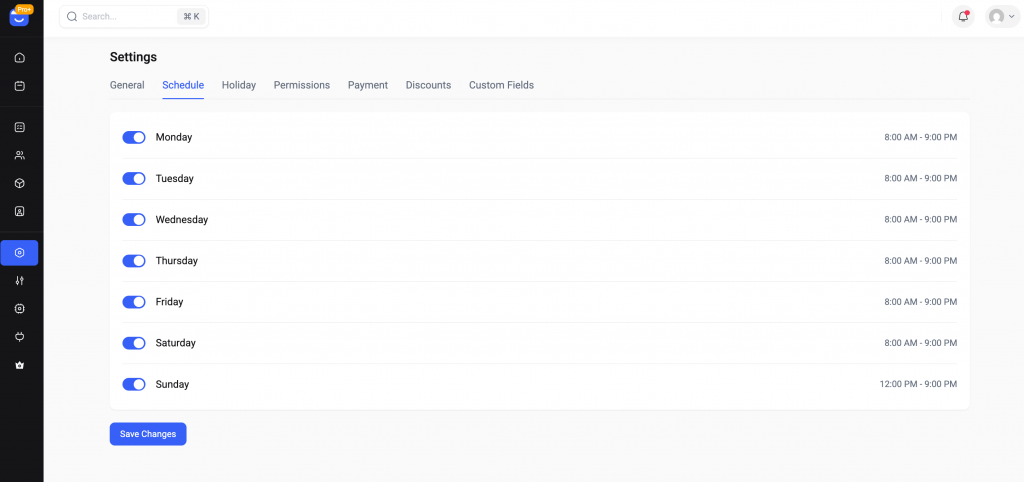Click the Friday day label
This screenshot has width=1024, height=482.
169,302
